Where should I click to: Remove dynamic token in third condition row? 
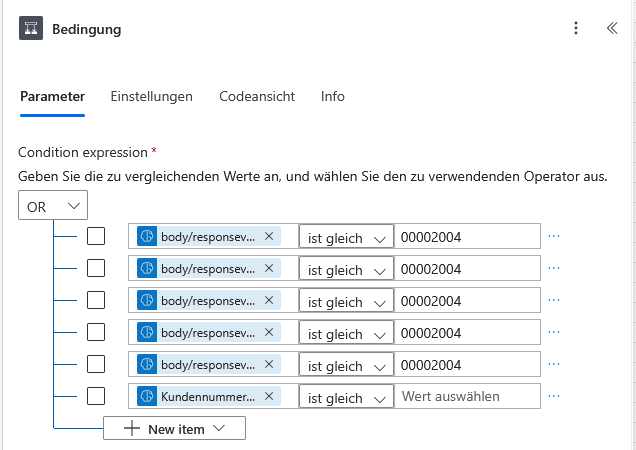269,300
